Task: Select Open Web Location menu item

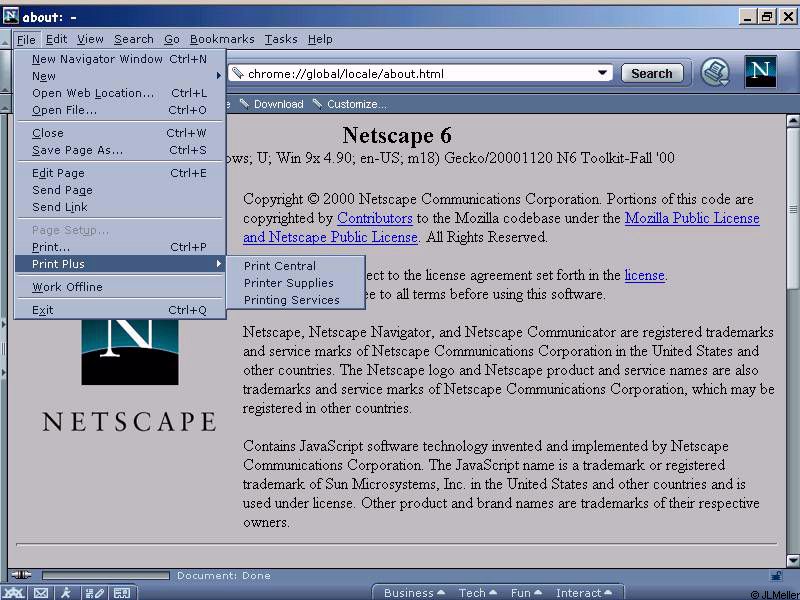Action: tap(120, 93)
